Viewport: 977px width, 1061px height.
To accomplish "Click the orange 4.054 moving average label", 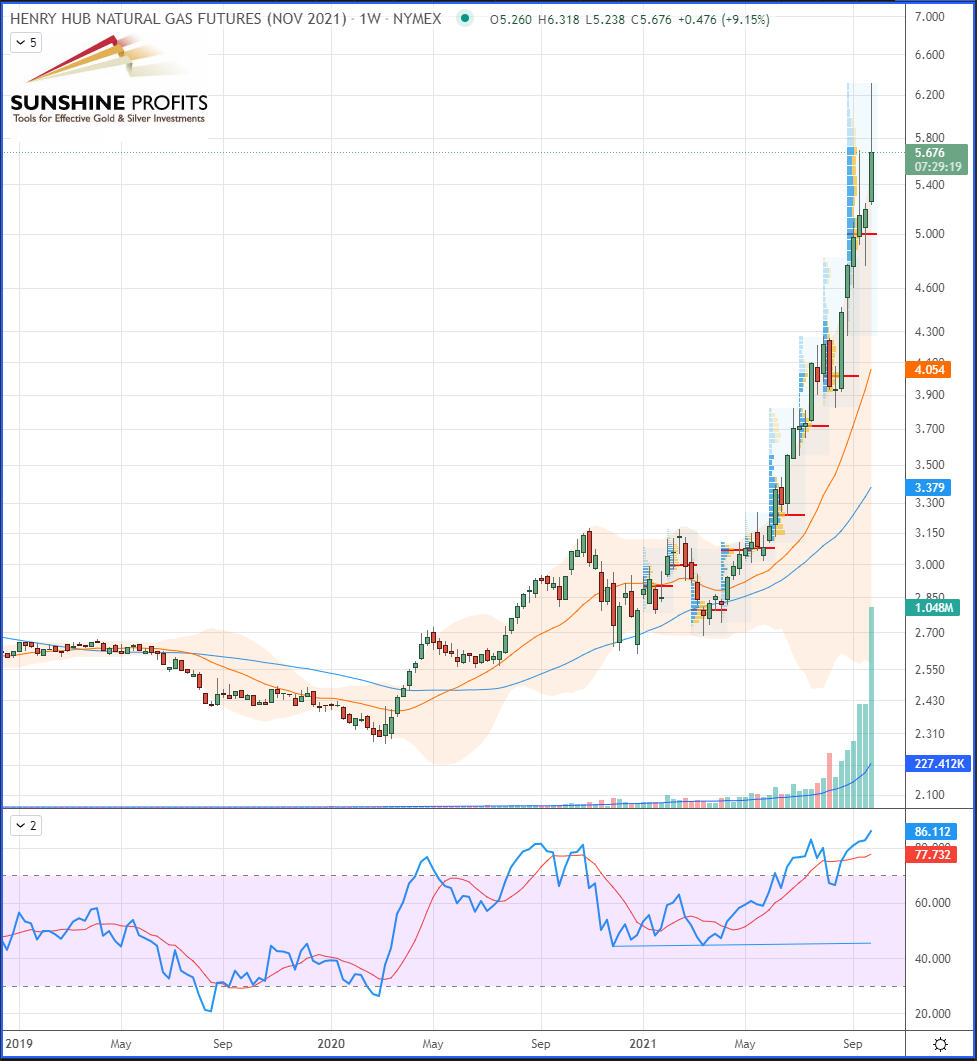I will (x=929, y=369).
